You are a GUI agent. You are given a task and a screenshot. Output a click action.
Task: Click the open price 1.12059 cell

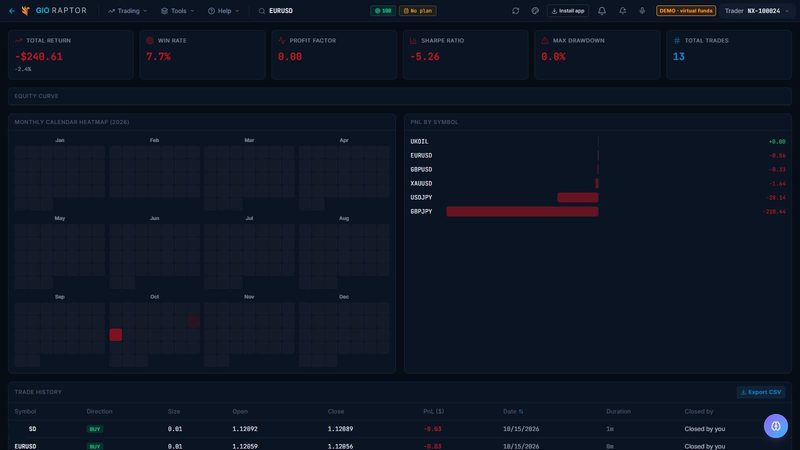tap(244, 446)
